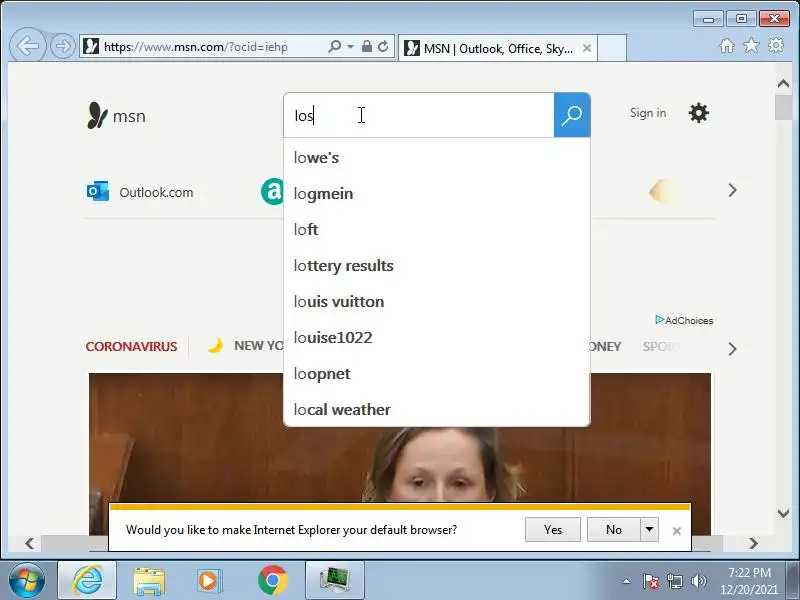Image resolution: width=800 pixels, height=600 pixels.
Task: Click the browser Back arrow button
Action: [x=28, y=46]
